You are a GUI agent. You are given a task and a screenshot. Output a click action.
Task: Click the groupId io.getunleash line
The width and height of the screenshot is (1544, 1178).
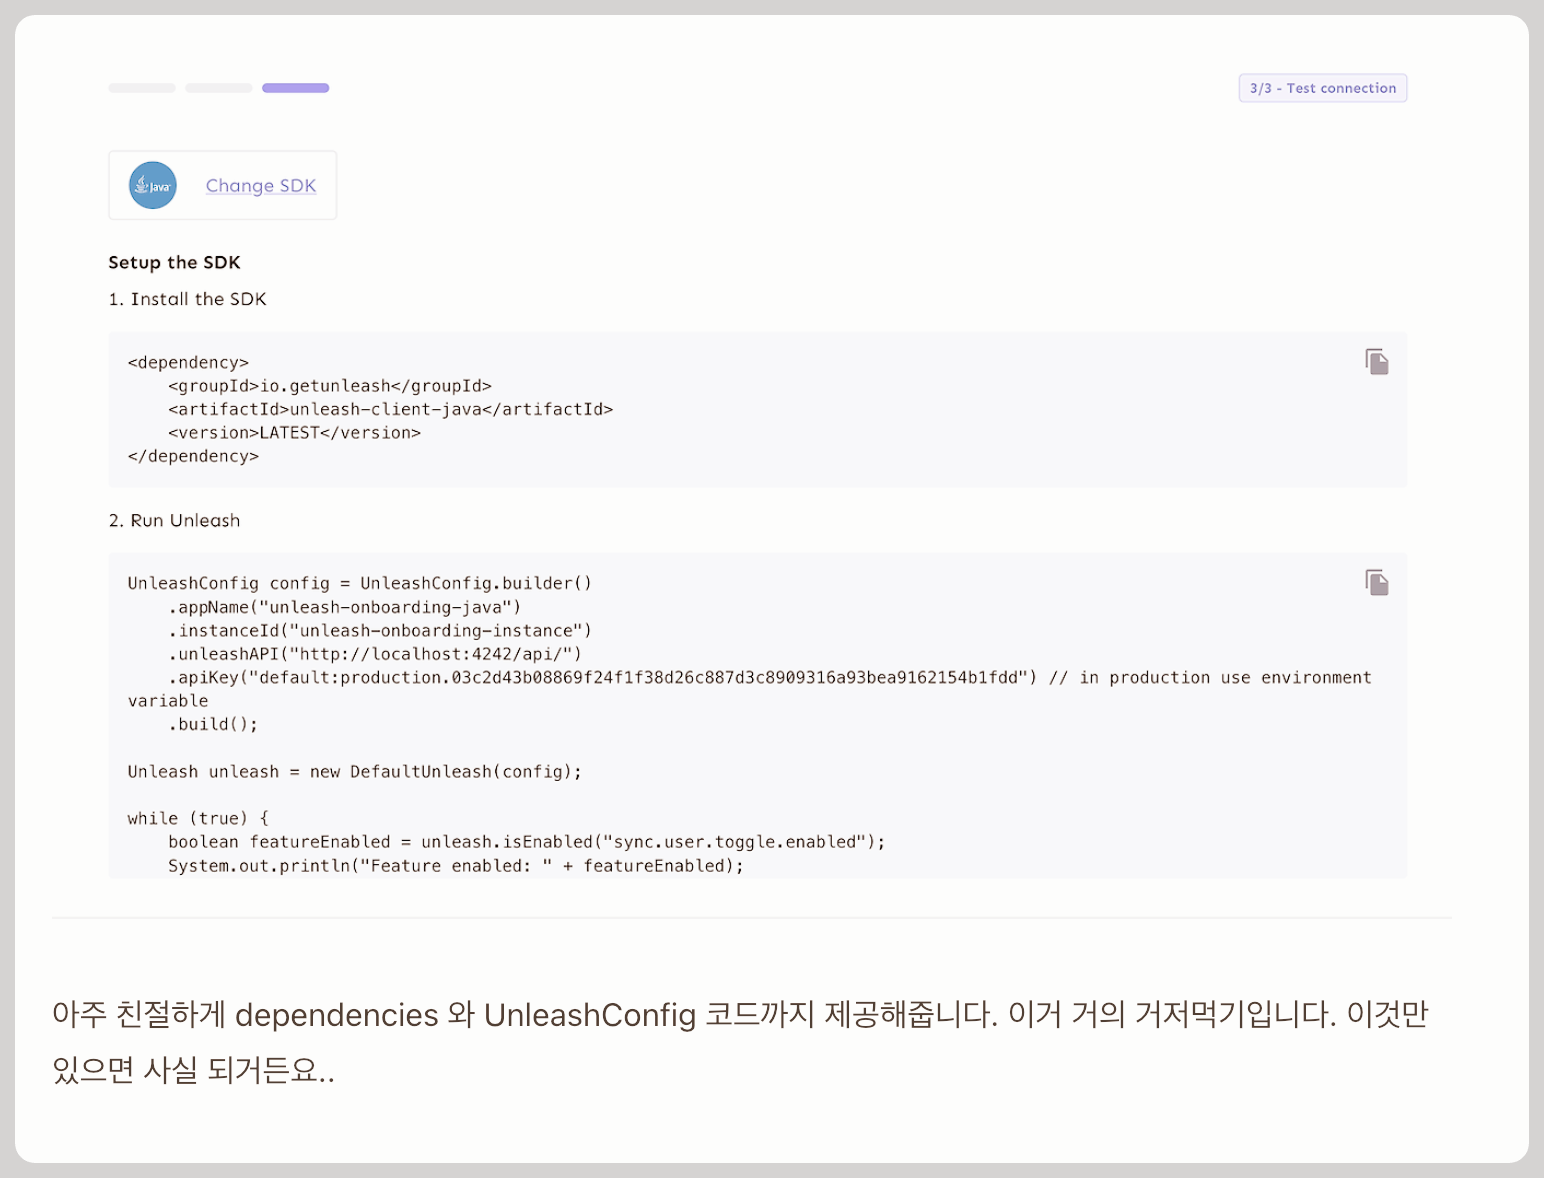coord(330,386)
